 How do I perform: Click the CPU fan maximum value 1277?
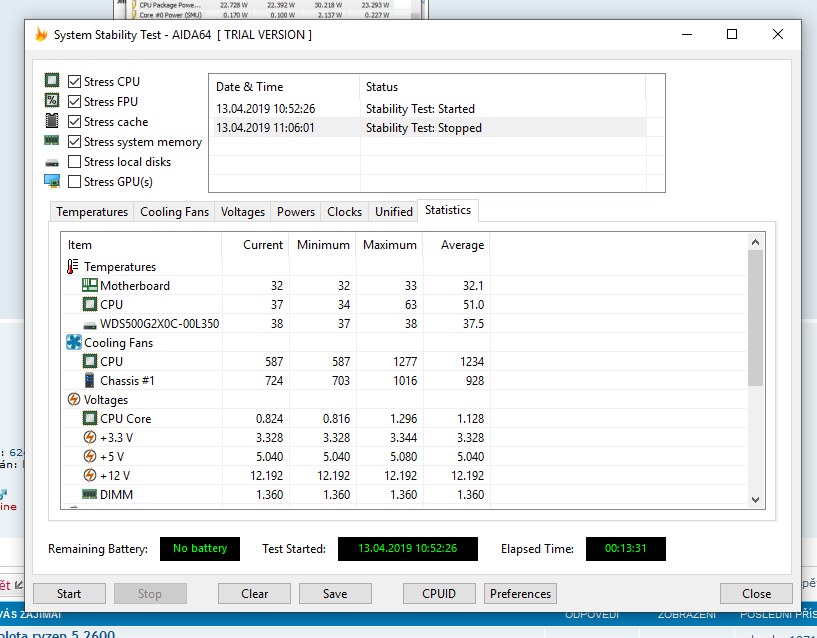(x=405, y=361)
